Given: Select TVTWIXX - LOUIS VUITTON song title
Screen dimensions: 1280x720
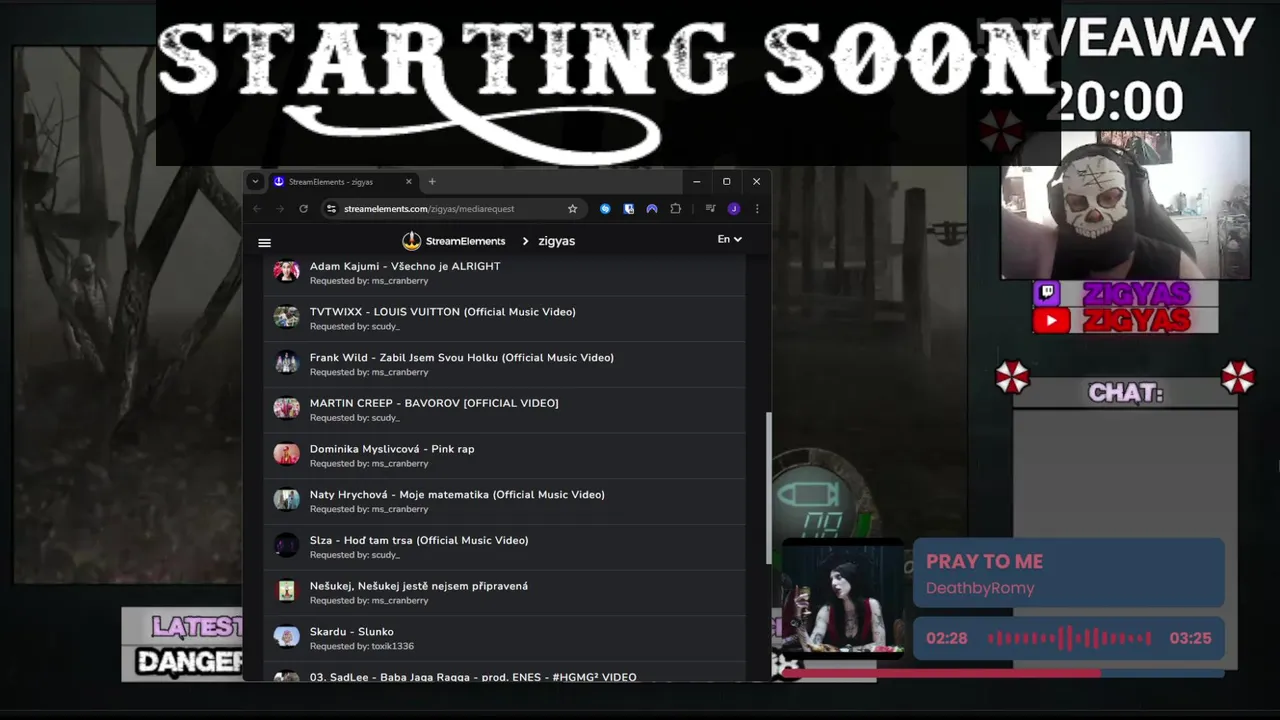Looking at the screenshot, I should click(443, 312).
